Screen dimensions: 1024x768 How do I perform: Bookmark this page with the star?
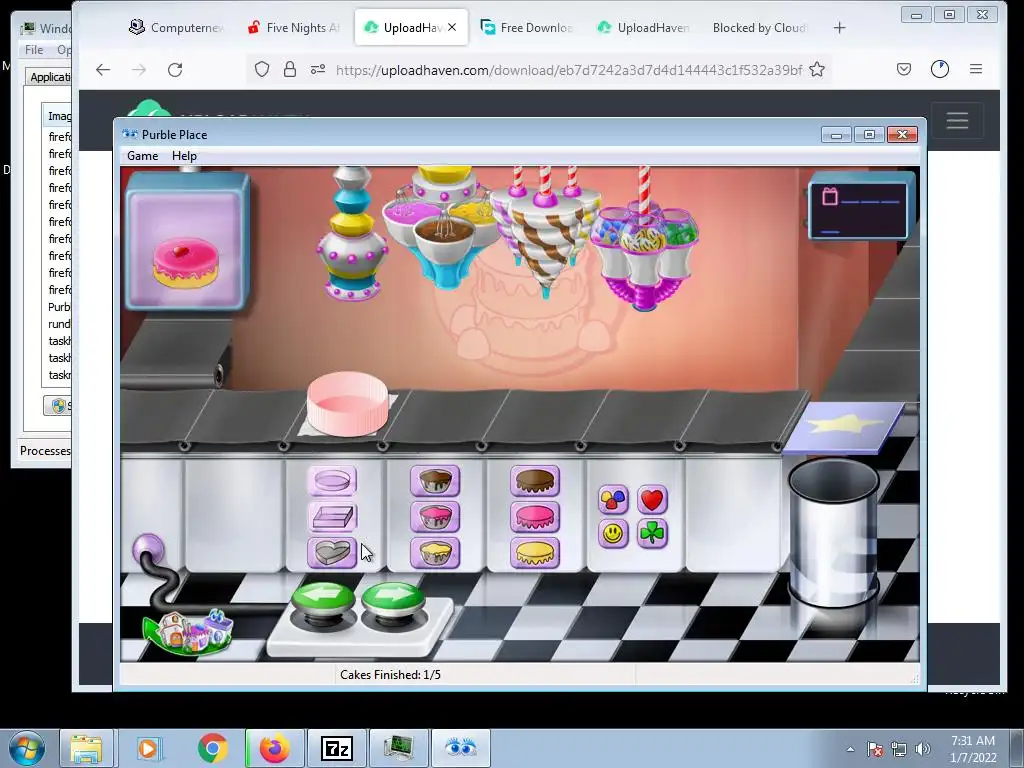pyautogui.click(x=817, y=70)
